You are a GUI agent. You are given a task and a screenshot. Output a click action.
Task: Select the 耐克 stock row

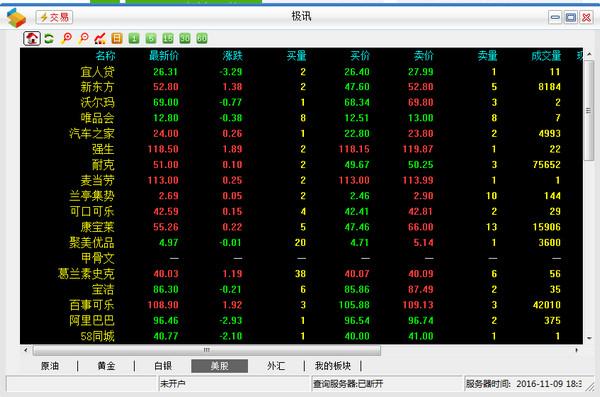[301, 165]
